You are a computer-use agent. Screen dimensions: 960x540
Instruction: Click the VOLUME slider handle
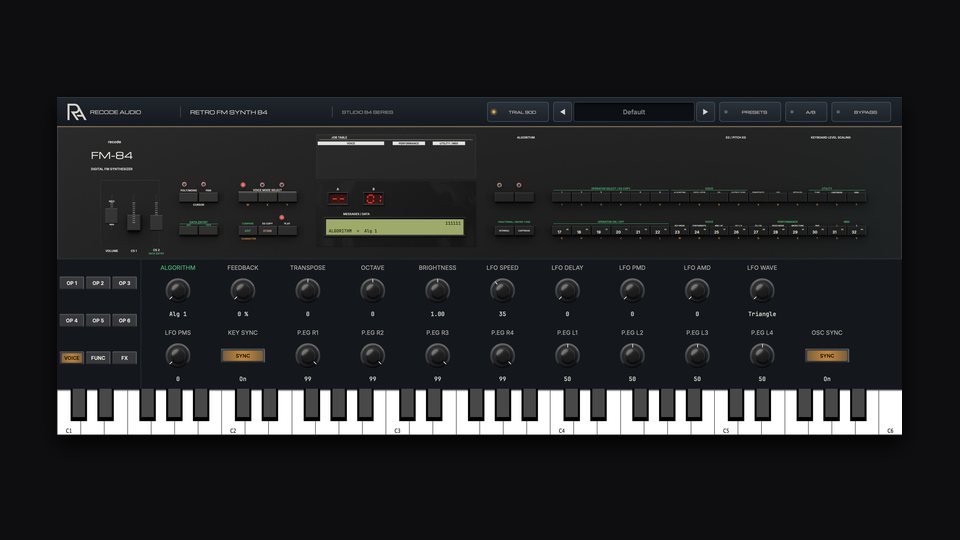click(x=111, y=216)
